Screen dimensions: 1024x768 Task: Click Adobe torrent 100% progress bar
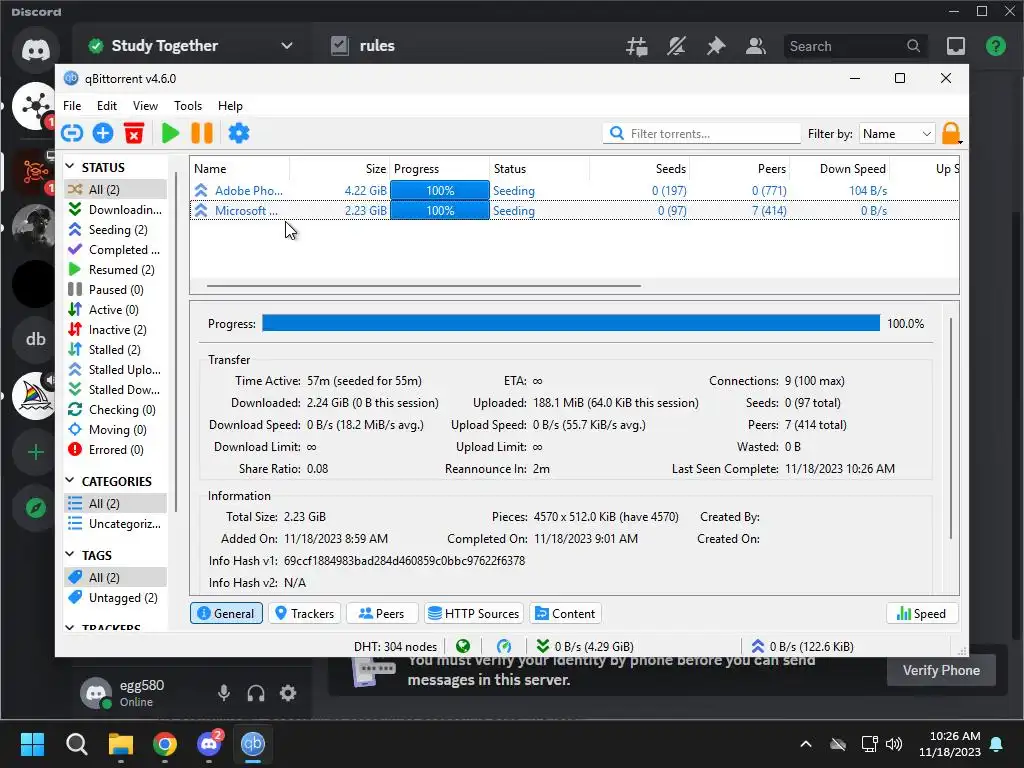click(x=440, y=191)
